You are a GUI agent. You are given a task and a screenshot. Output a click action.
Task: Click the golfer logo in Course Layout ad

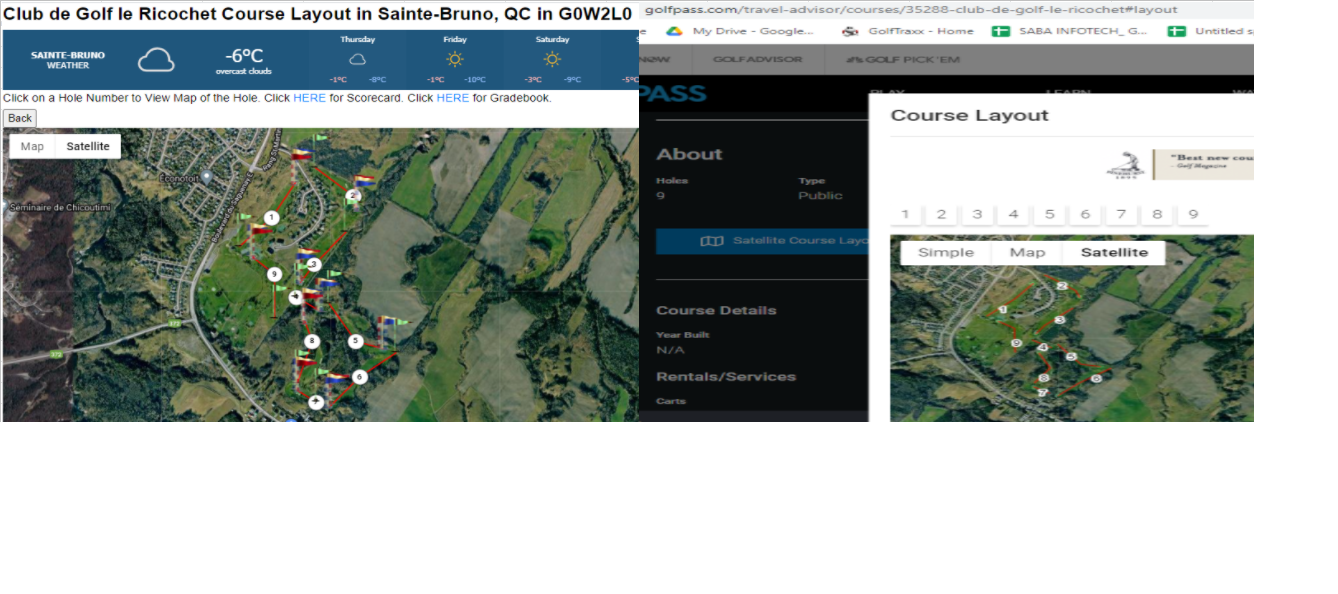click(x=1128, y=164)
